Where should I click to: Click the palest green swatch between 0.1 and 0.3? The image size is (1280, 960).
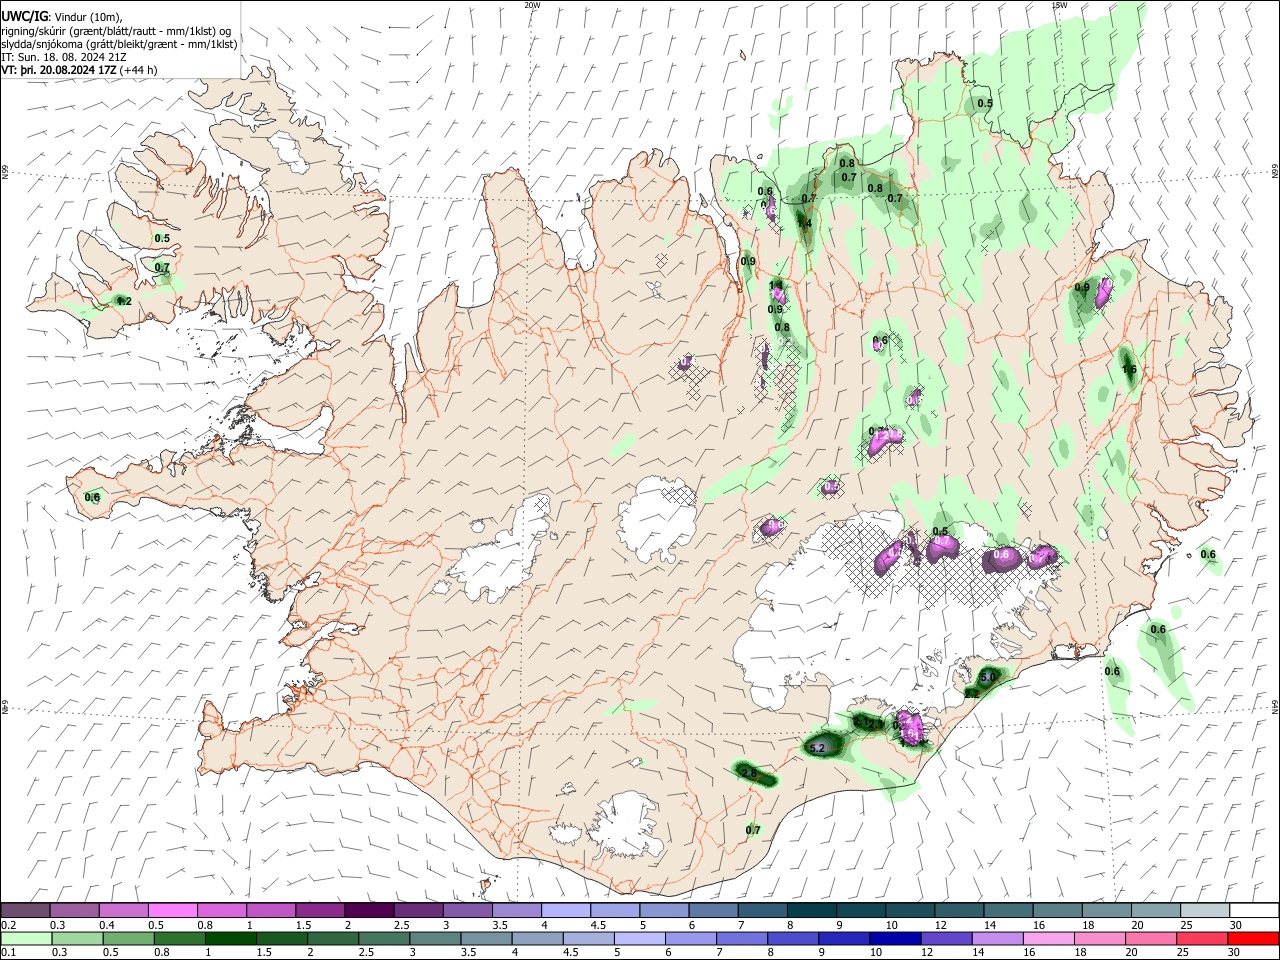tap(26, 938)
